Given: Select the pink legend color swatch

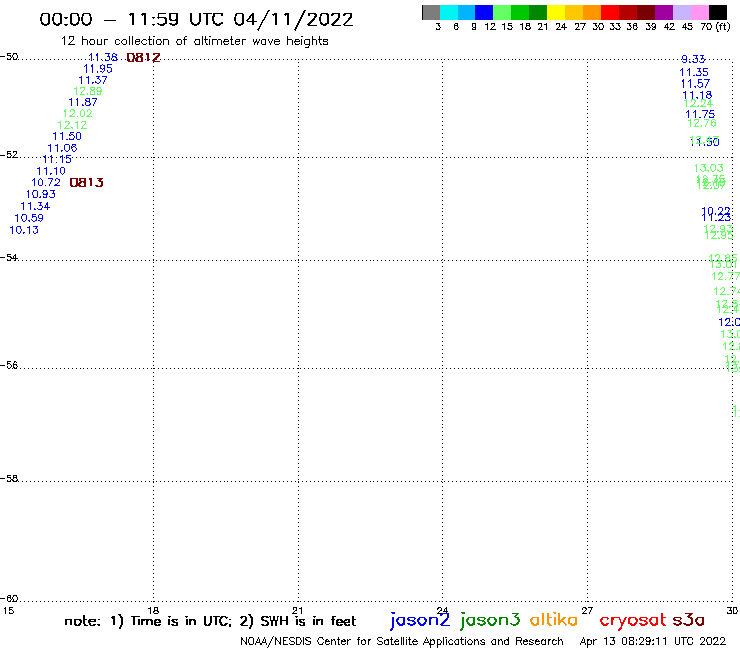Looking at the screenshot, I should [x=700, y=13].
